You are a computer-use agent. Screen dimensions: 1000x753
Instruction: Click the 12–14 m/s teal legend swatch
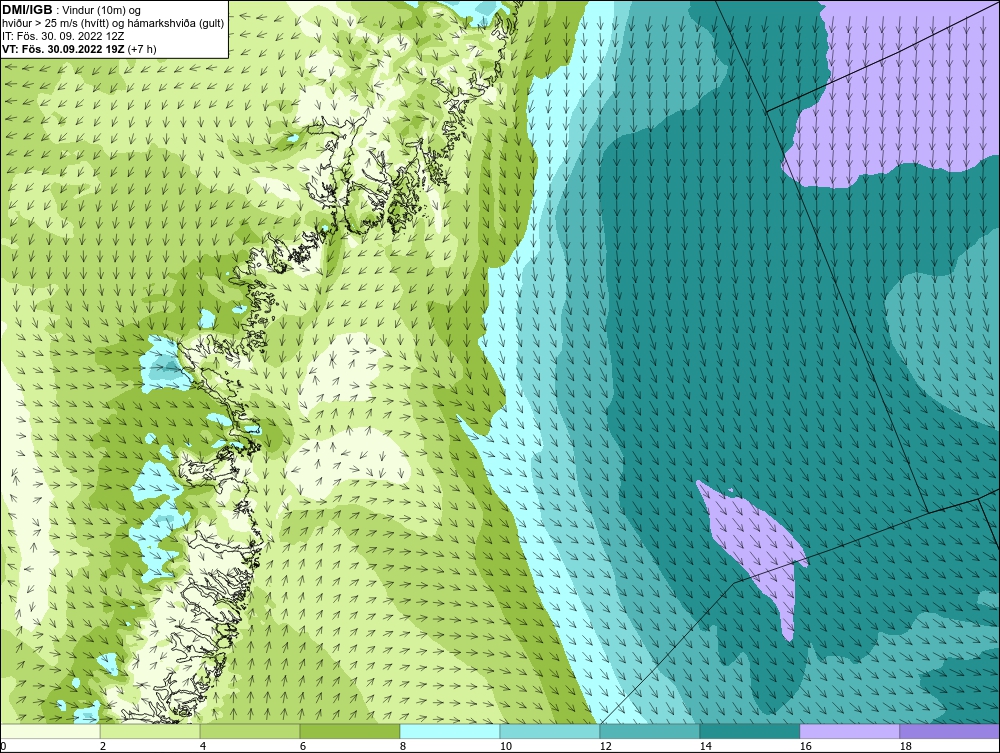[649, 731]
